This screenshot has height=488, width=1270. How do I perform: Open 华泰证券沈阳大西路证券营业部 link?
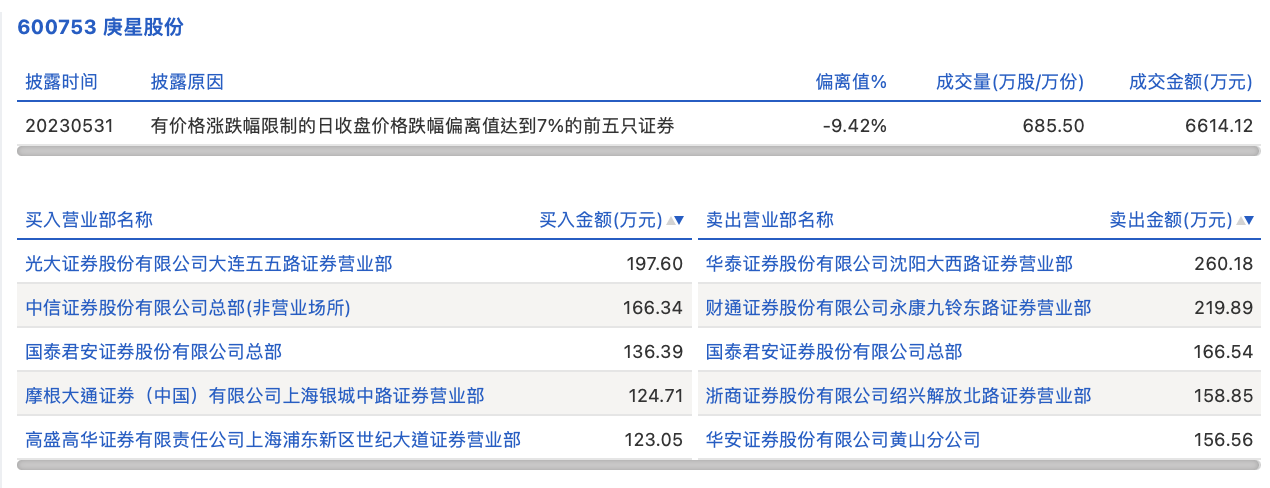pyautogui.click(x=889, y=264)
